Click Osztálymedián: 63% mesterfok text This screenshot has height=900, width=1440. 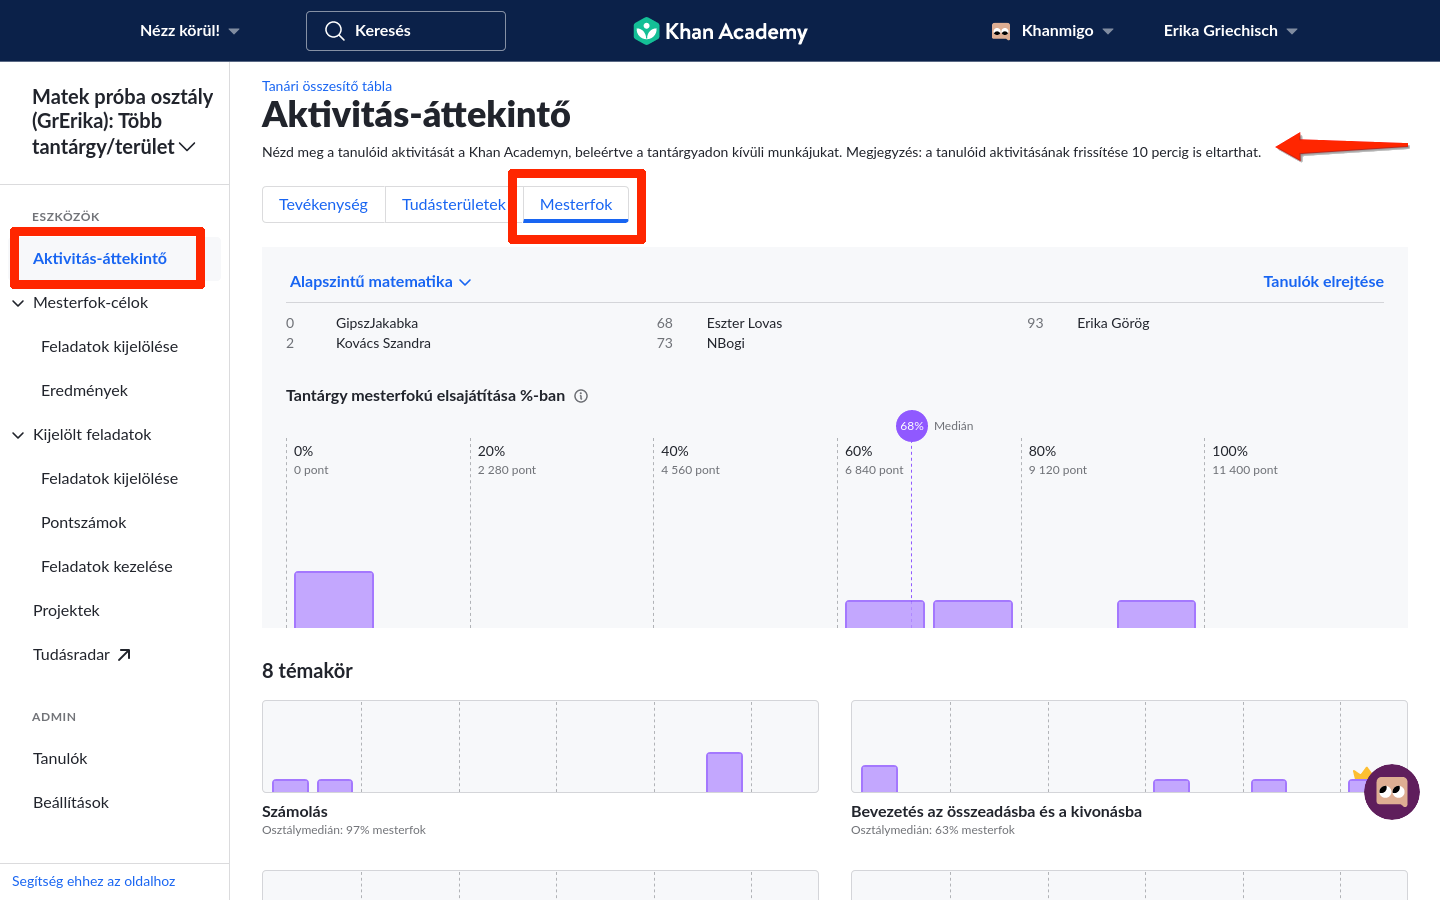point(933,830)
